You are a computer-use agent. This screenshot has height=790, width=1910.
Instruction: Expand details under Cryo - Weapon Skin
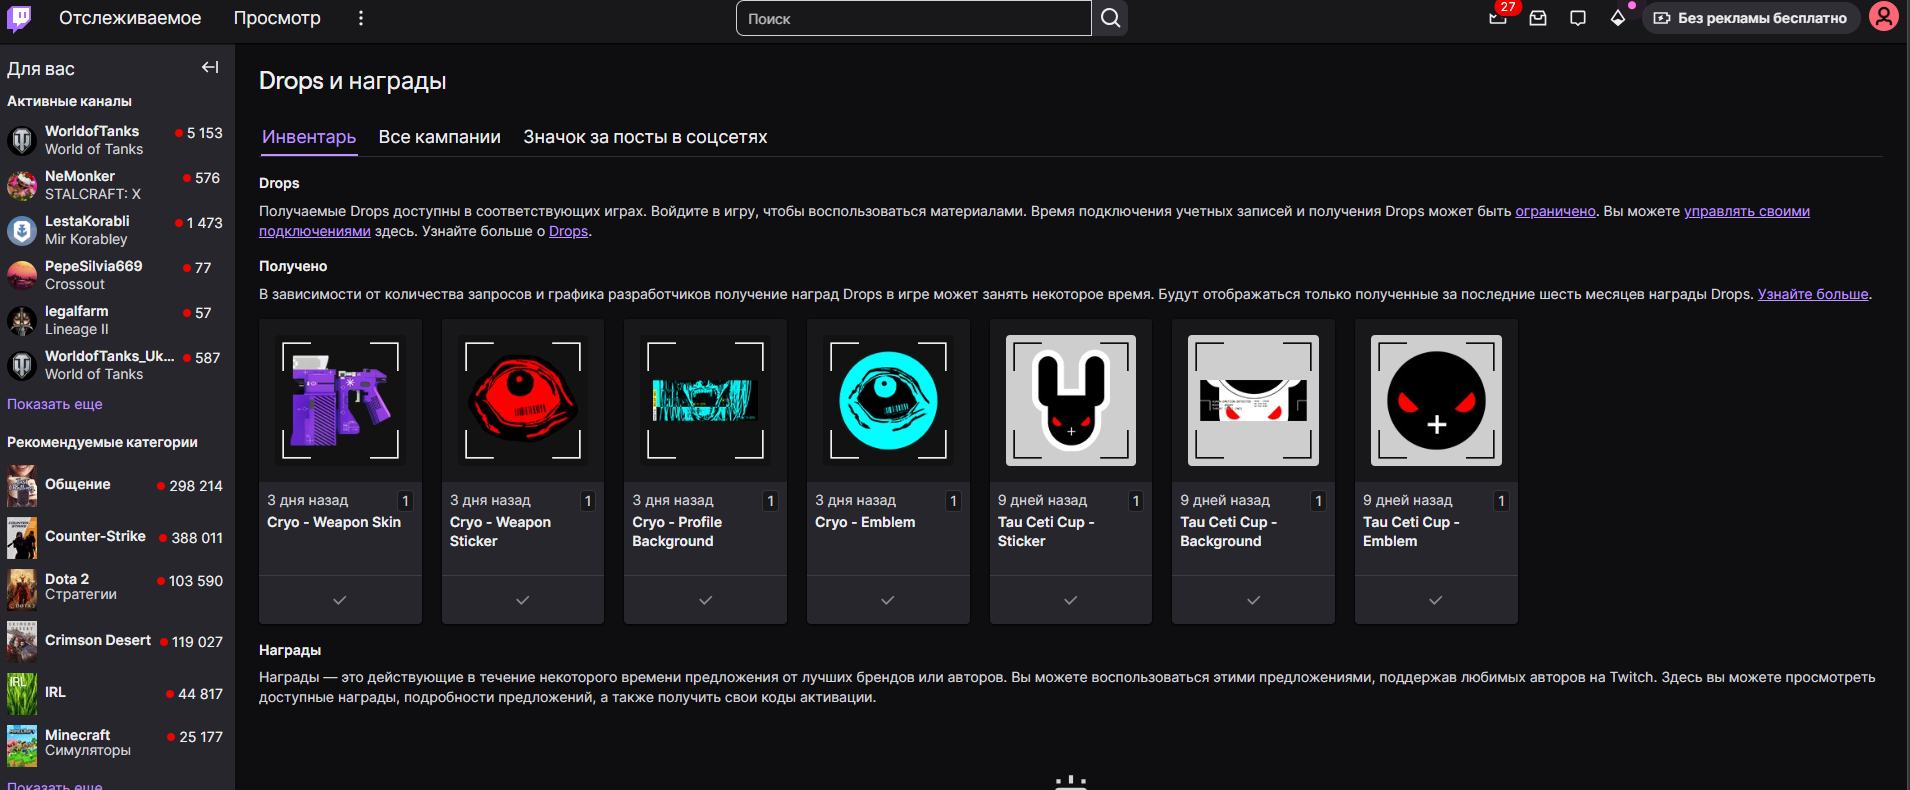point(340,600)
